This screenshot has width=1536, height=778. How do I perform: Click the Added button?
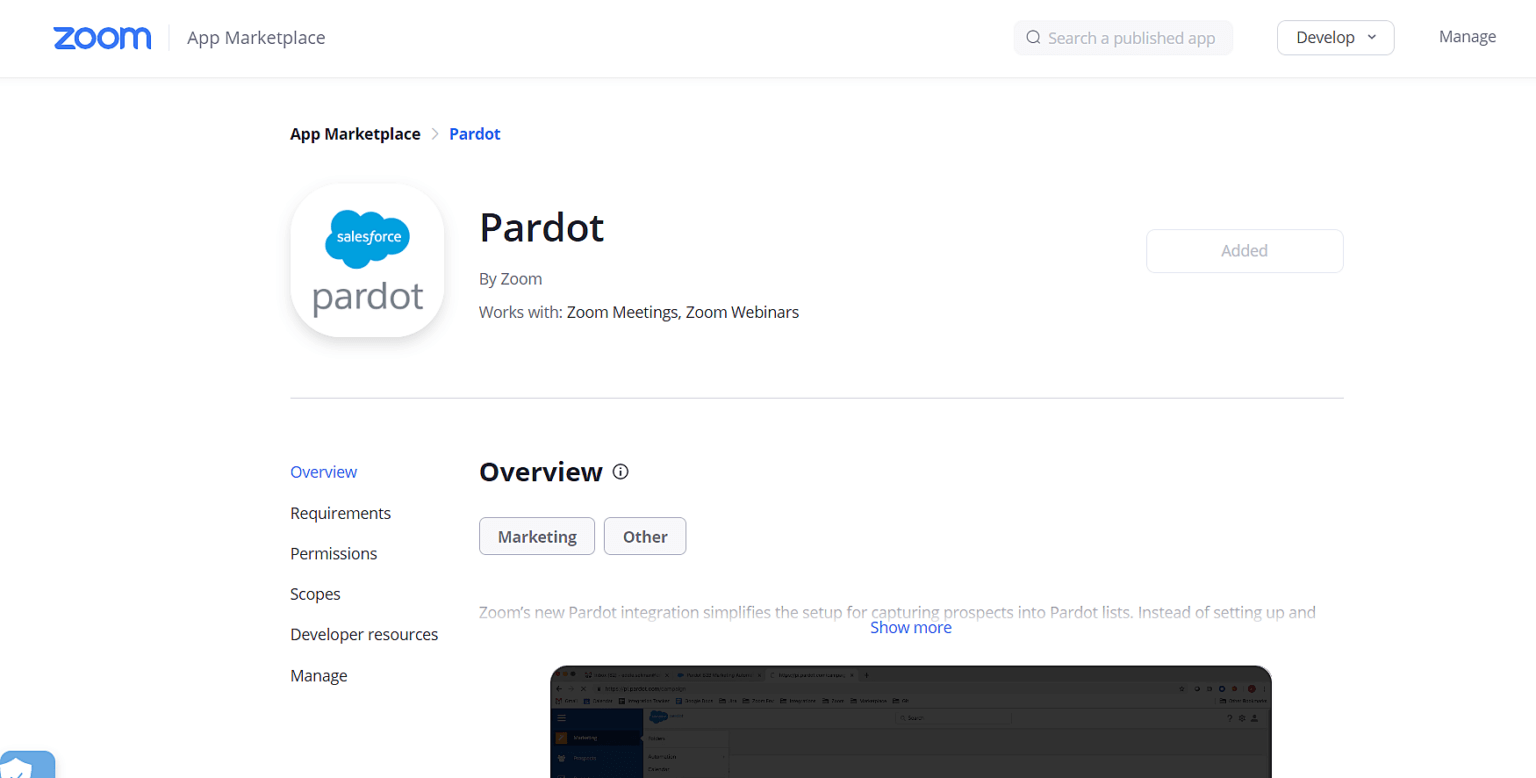[x=1244, y=251]
